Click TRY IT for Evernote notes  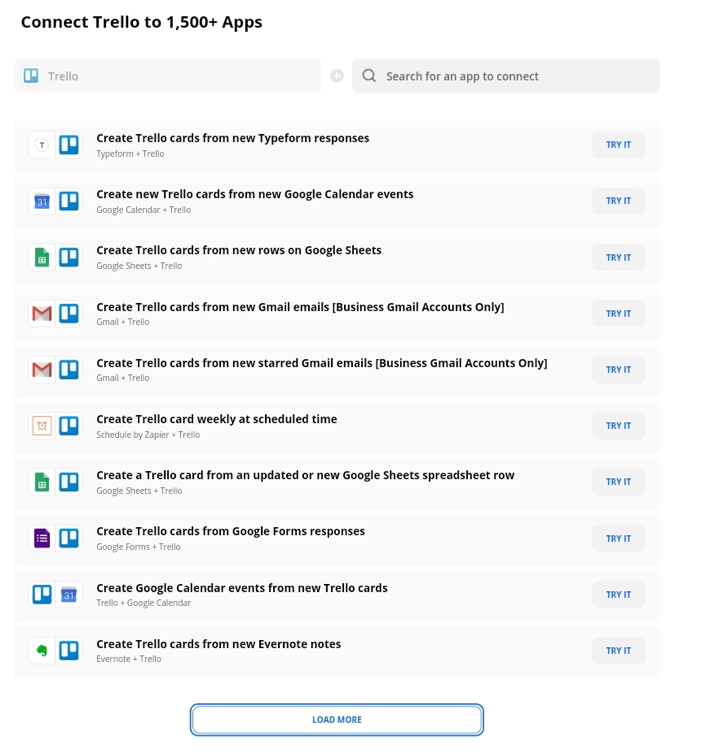[618, 651]
